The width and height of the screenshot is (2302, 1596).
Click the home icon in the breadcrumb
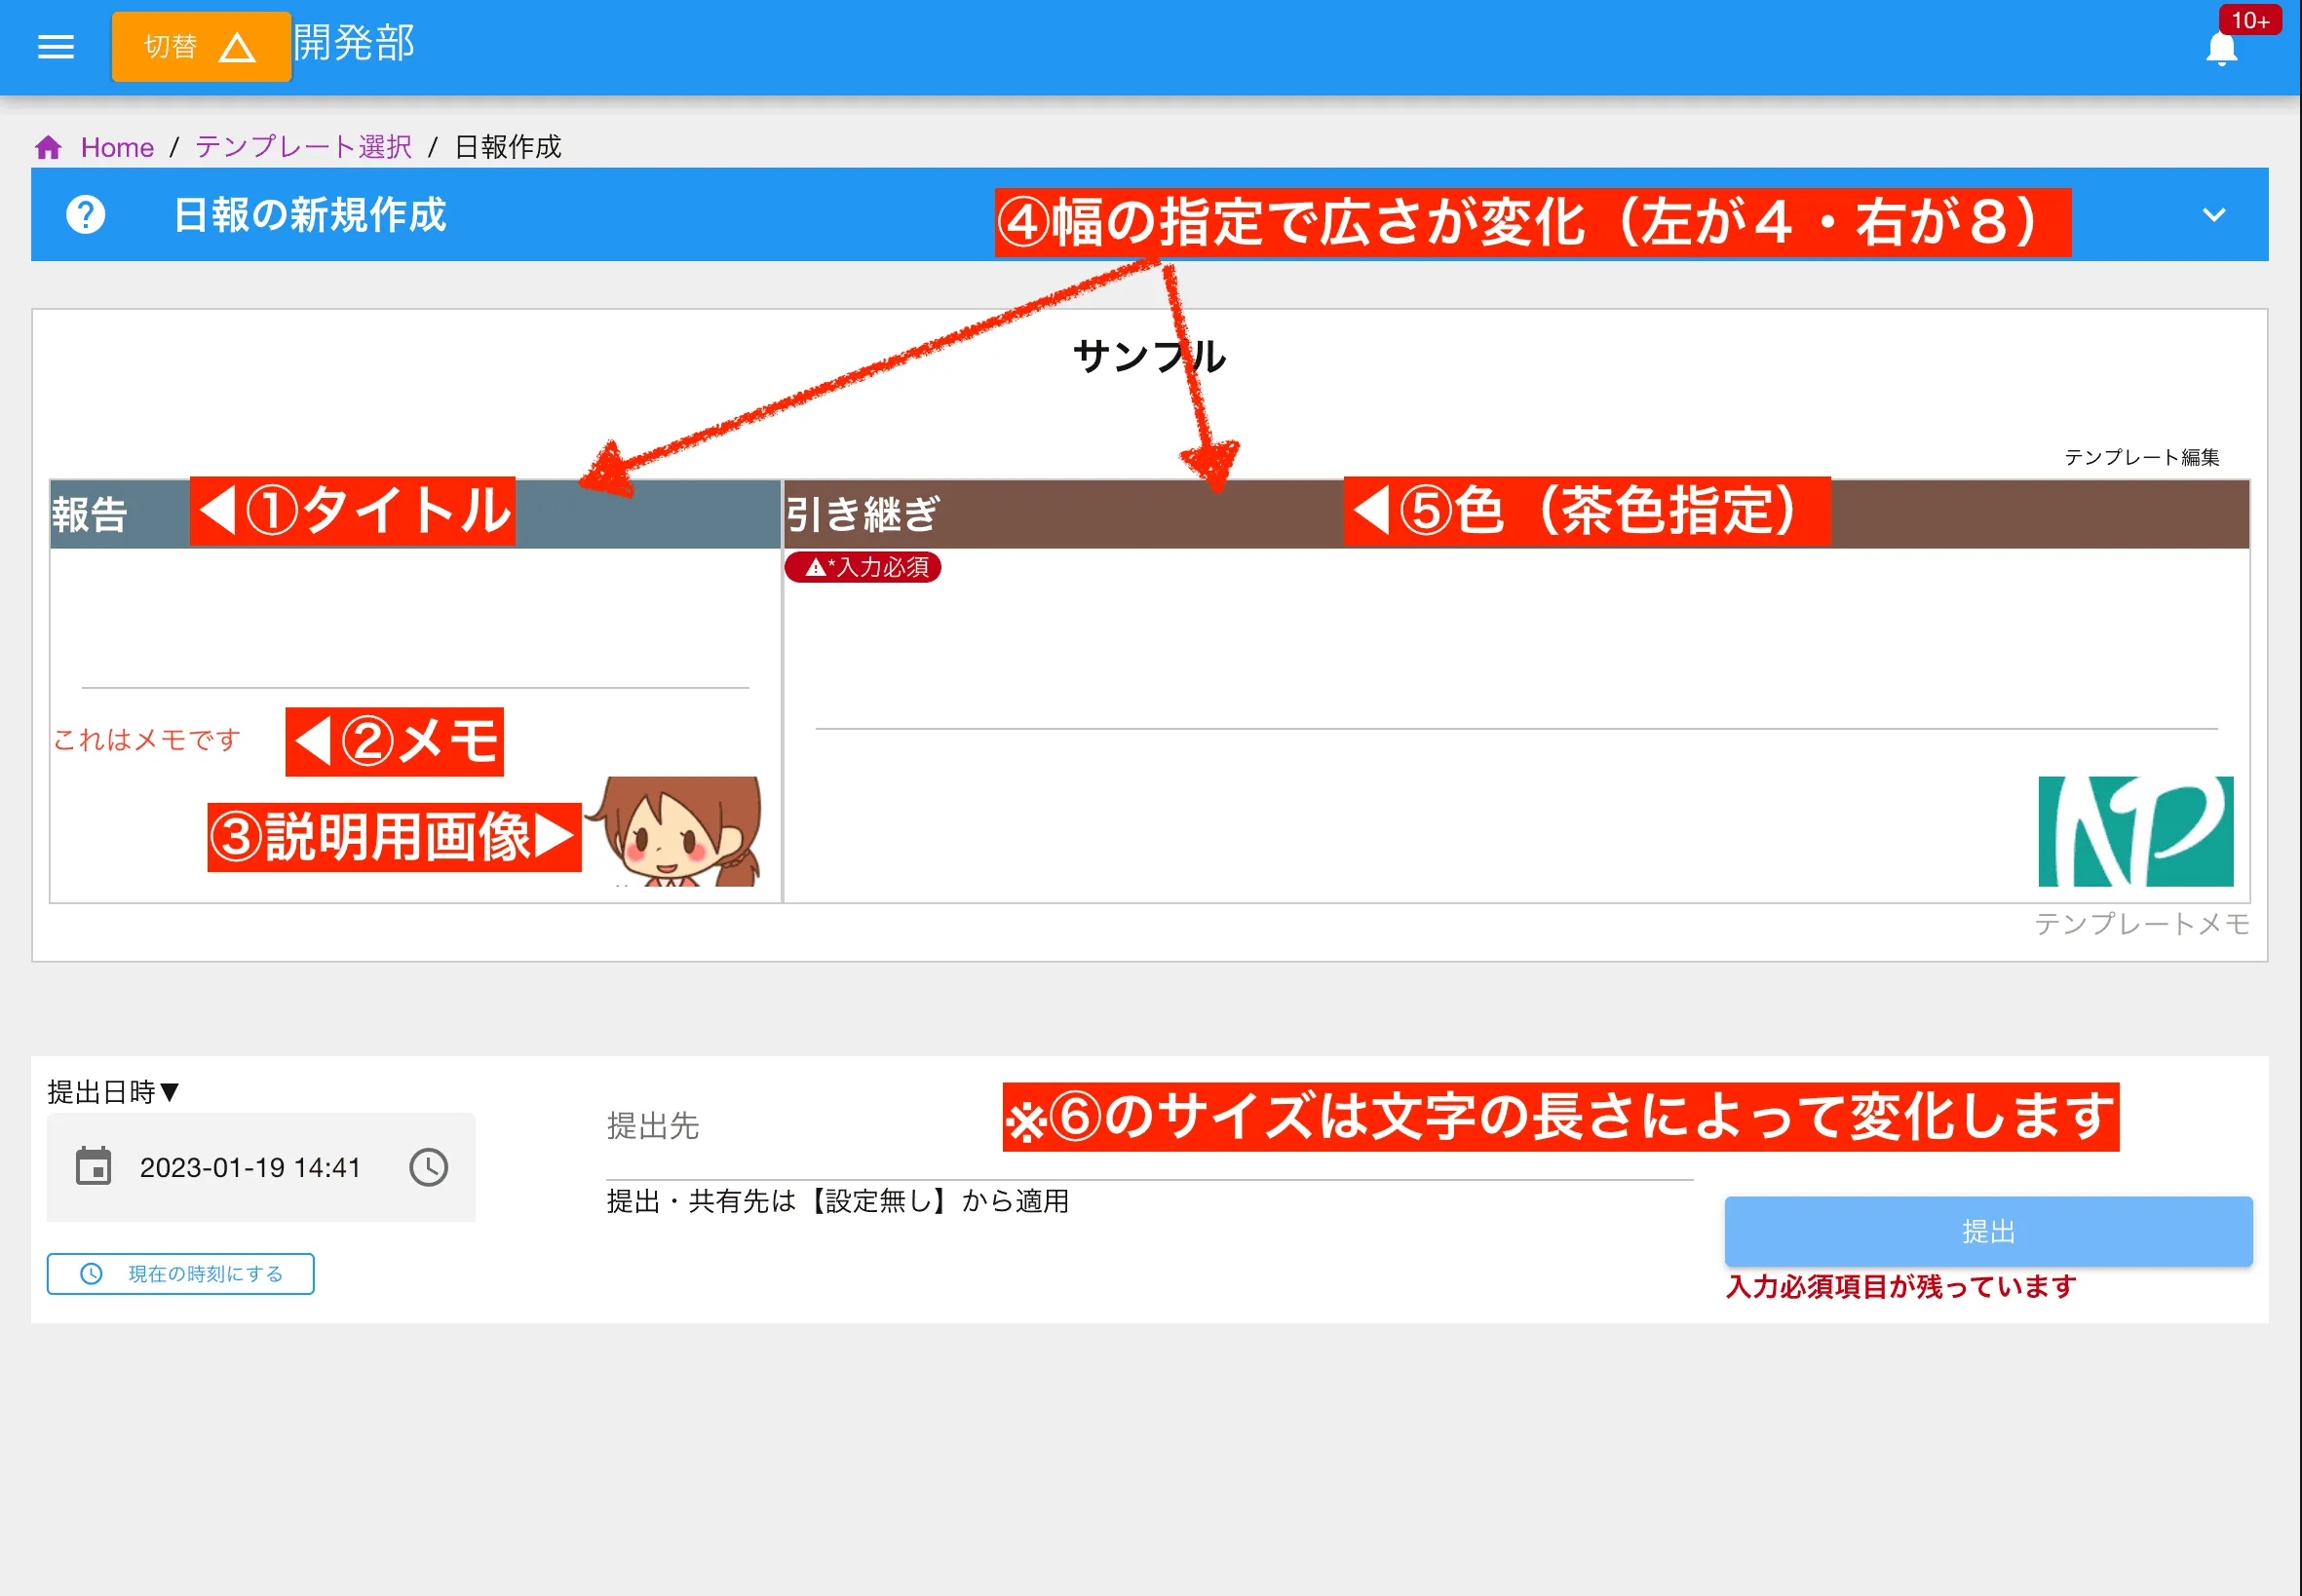(x=48, y=146)
